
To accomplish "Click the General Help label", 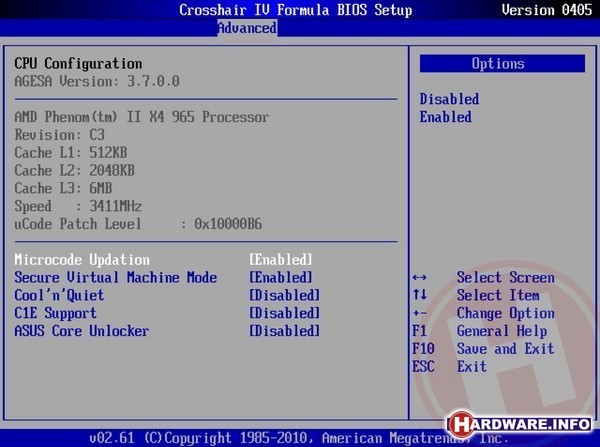I will click(502, 331).
